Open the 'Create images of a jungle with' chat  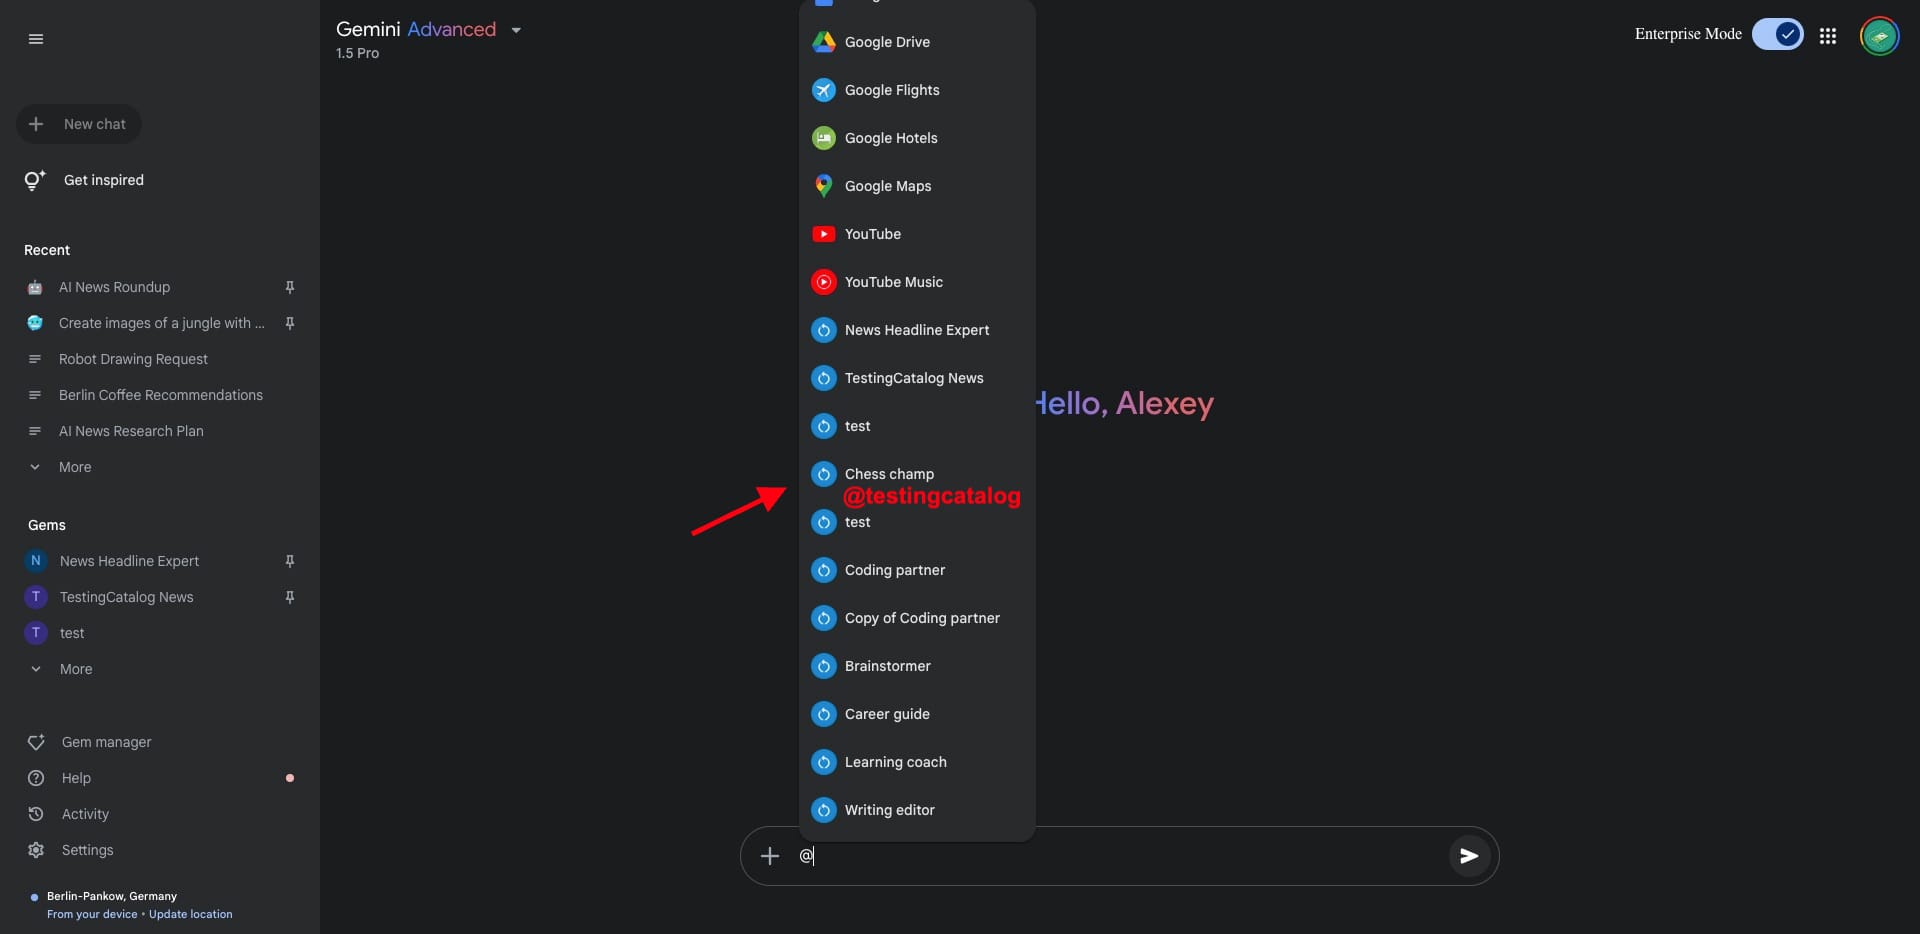[161, 323]
